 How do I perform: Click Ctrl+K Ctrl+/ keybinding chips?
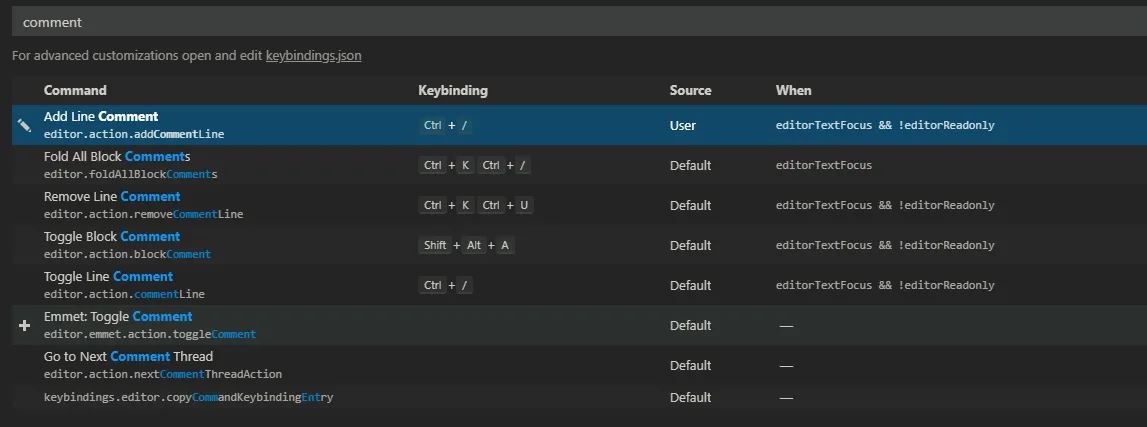475,165
